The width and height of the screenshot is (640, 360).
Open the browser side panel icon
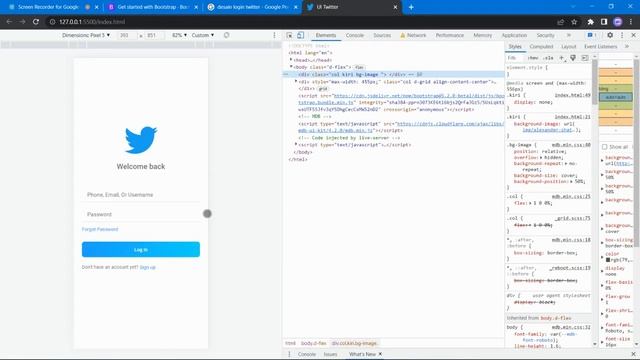[x=604, y=22]
